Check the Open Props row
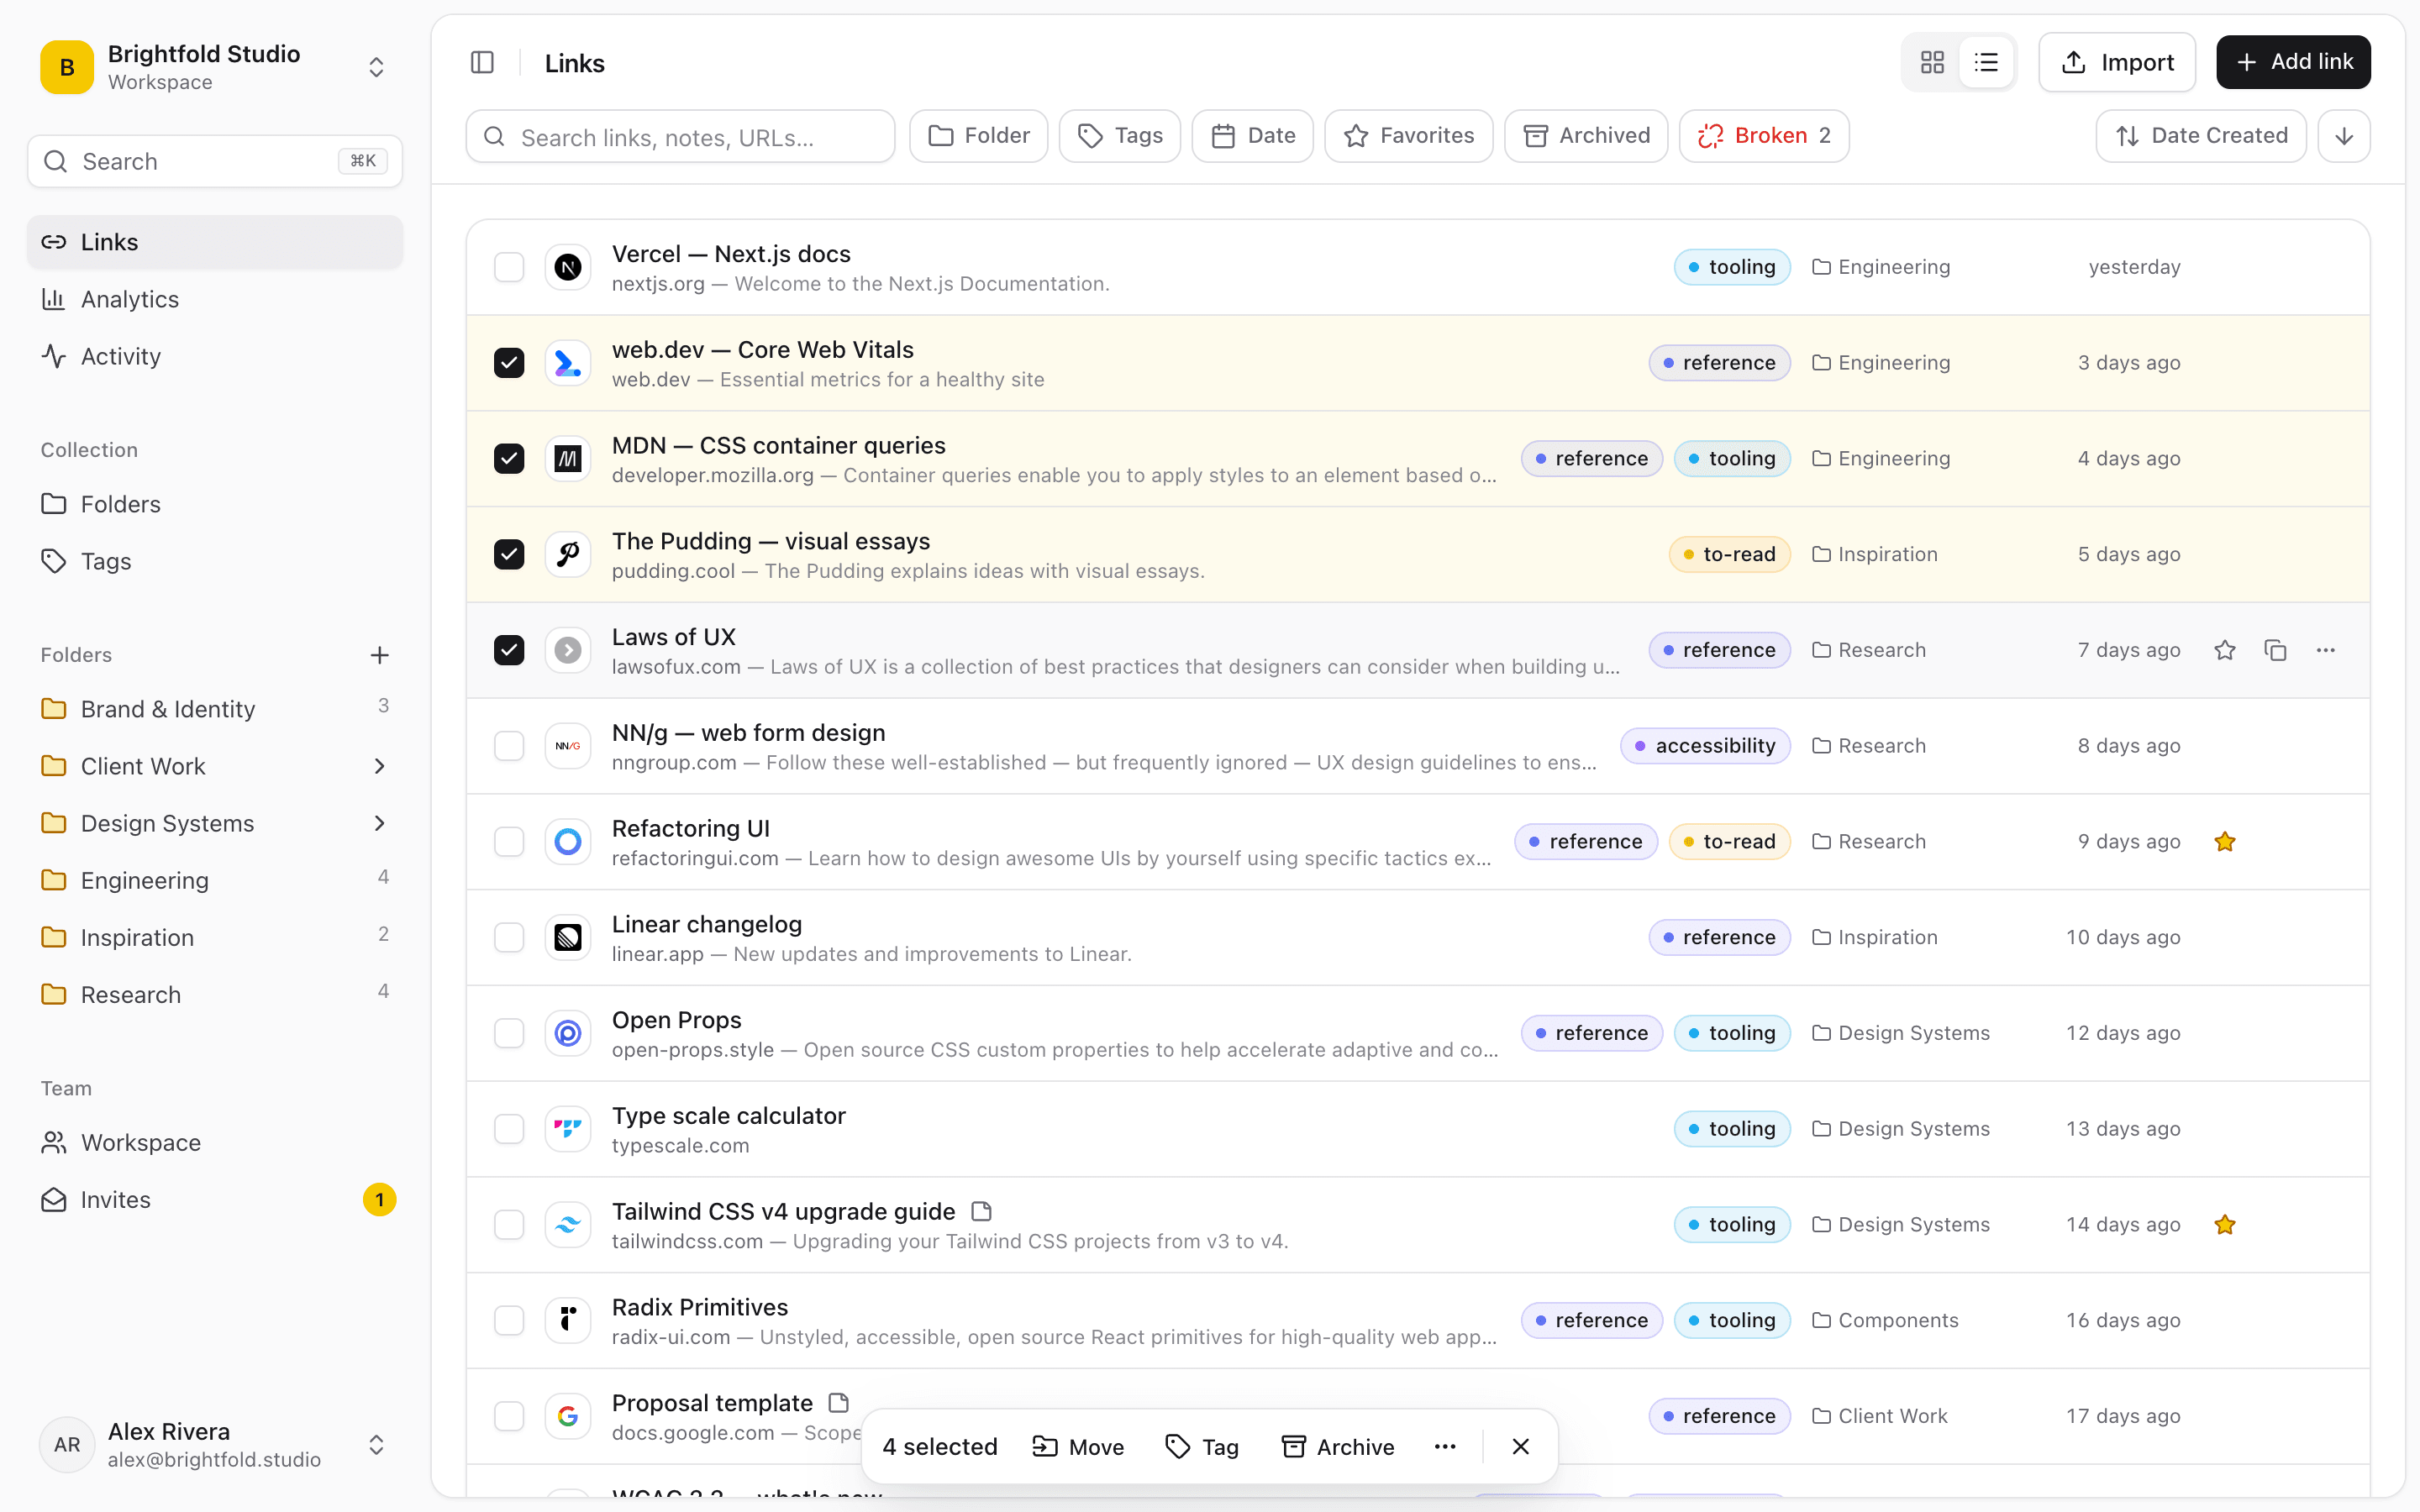 tap(509, 1033)
